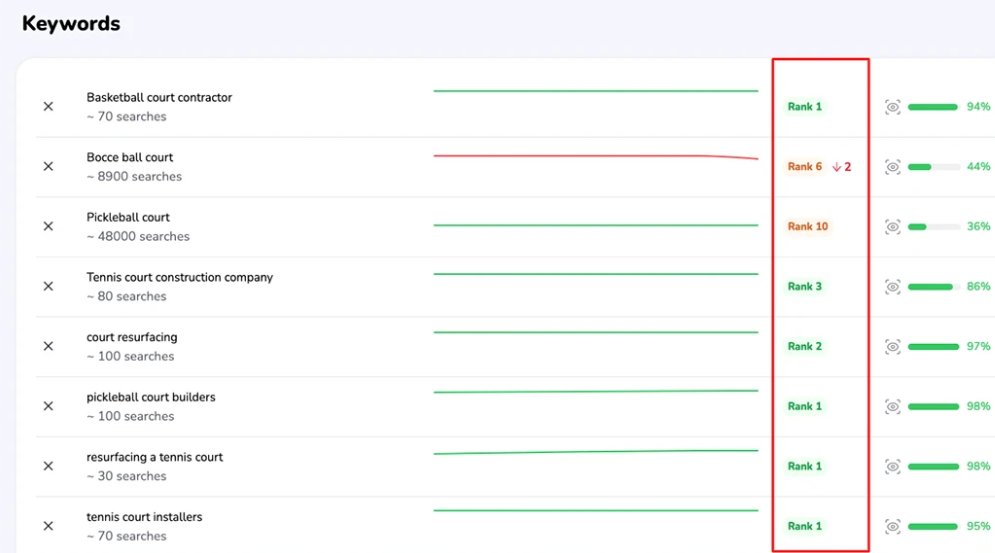Remove resurfacing a tennis court keyword

pos(48,467)
